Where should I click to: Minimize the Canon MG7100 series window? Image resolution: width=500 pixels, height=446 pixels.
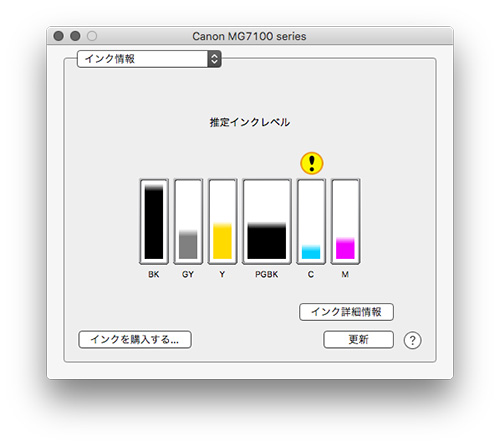pyautogui.click(x=75, y=36)
